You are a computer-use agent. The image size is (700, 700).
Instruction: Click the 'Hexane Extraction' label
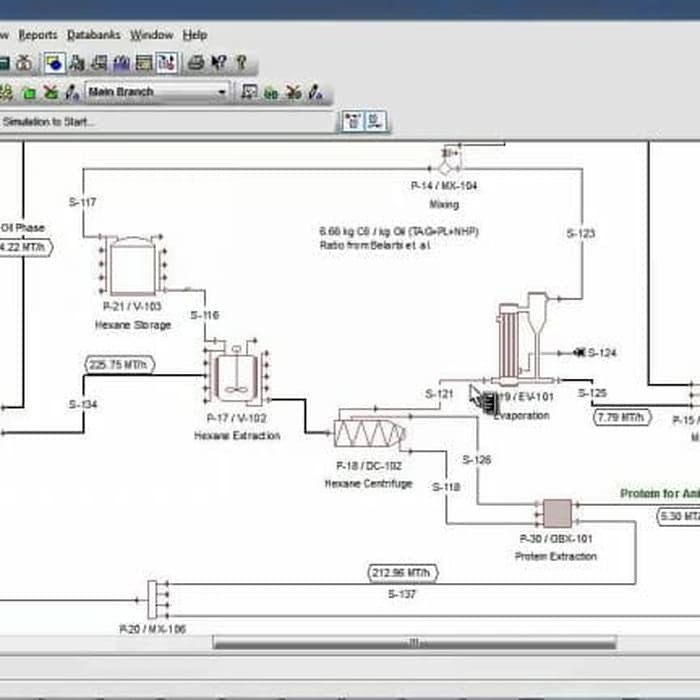point(237,436)
